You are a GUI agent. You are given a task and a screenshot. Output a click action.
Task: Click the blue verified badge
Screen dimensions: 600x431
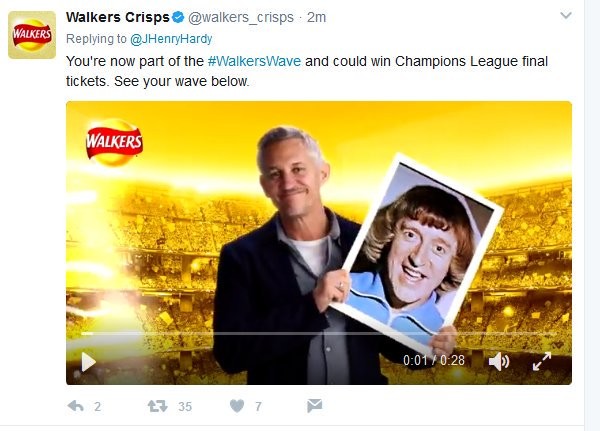[x=178, y=17]
